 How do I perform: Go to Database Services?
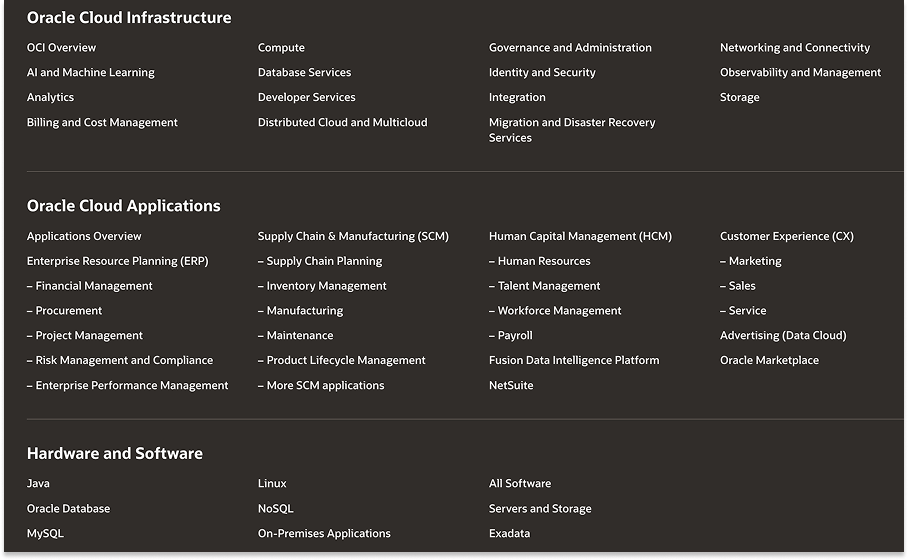(x=304, y=72)
